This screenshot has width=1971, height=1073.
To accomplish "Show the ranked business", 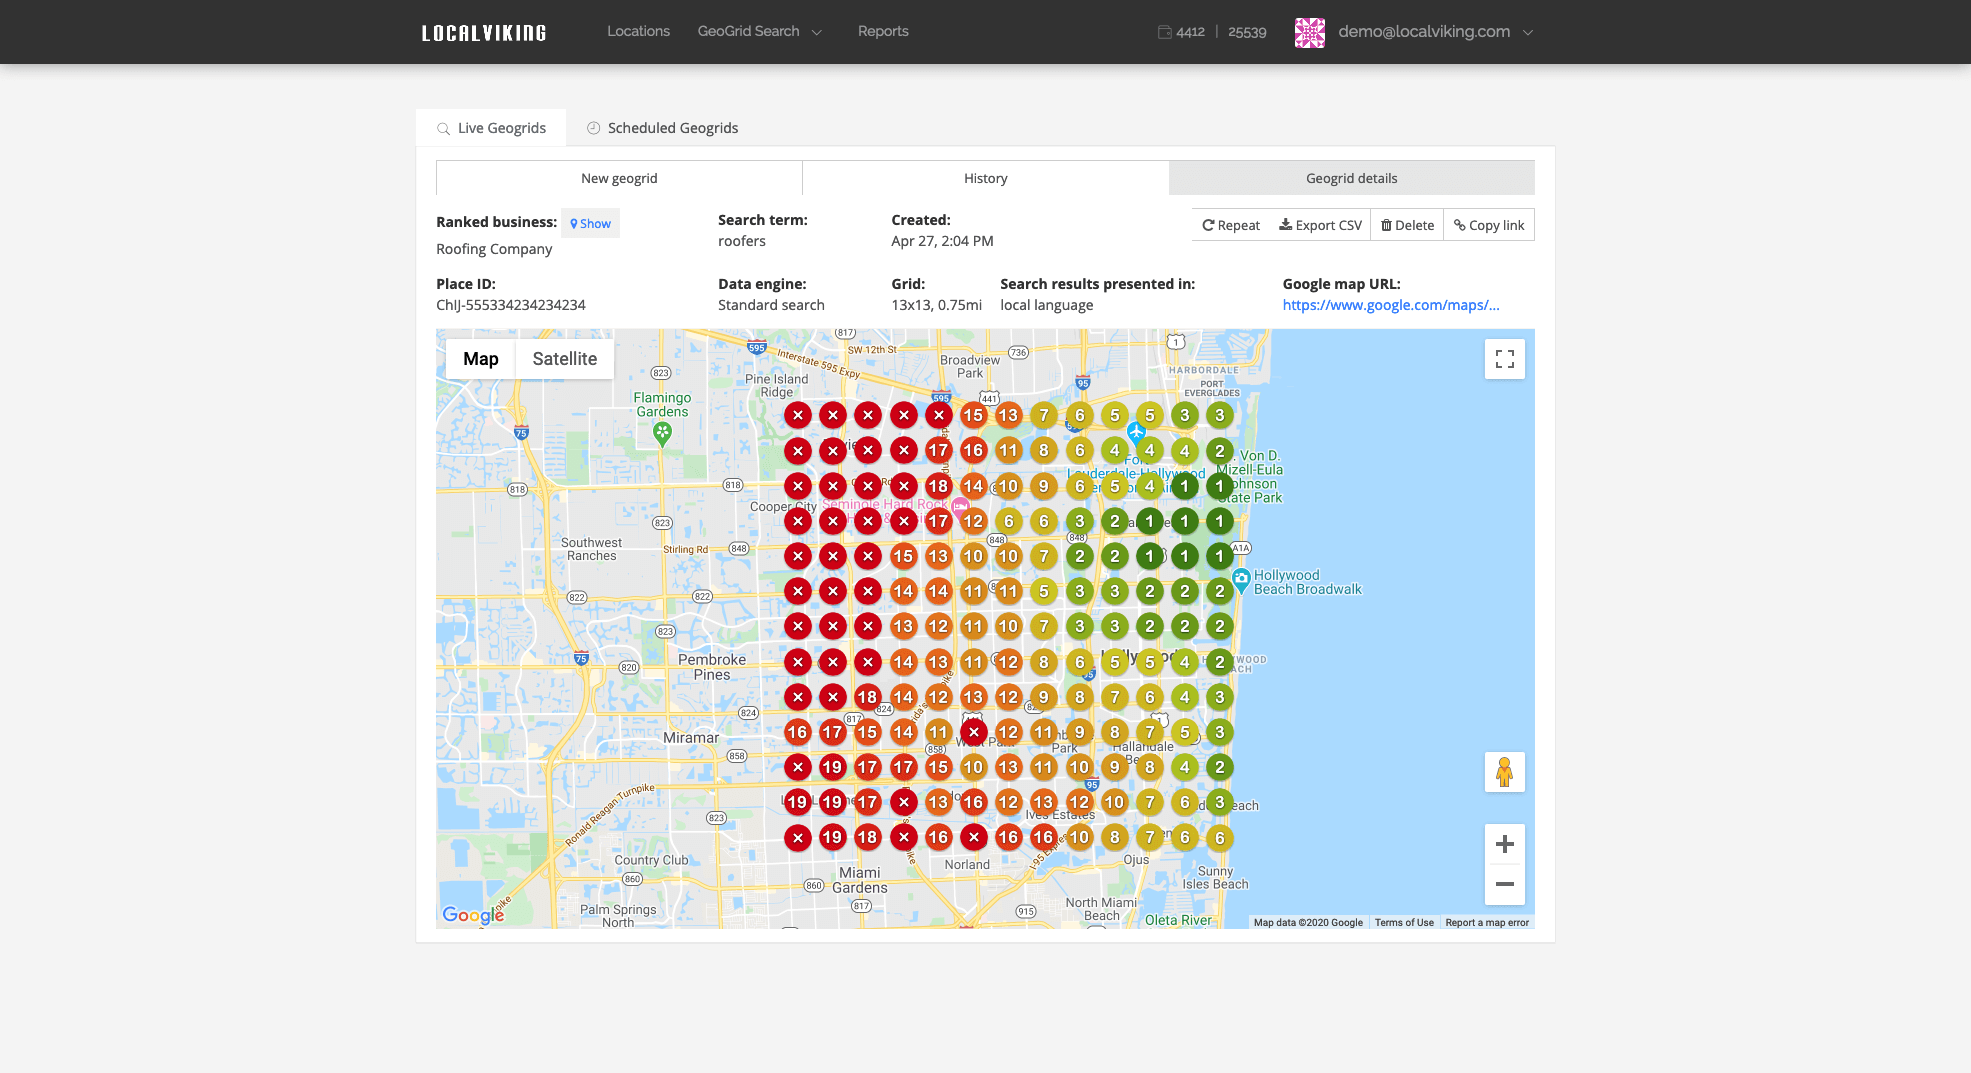I will pyautogui.click(x=590, y=223).
